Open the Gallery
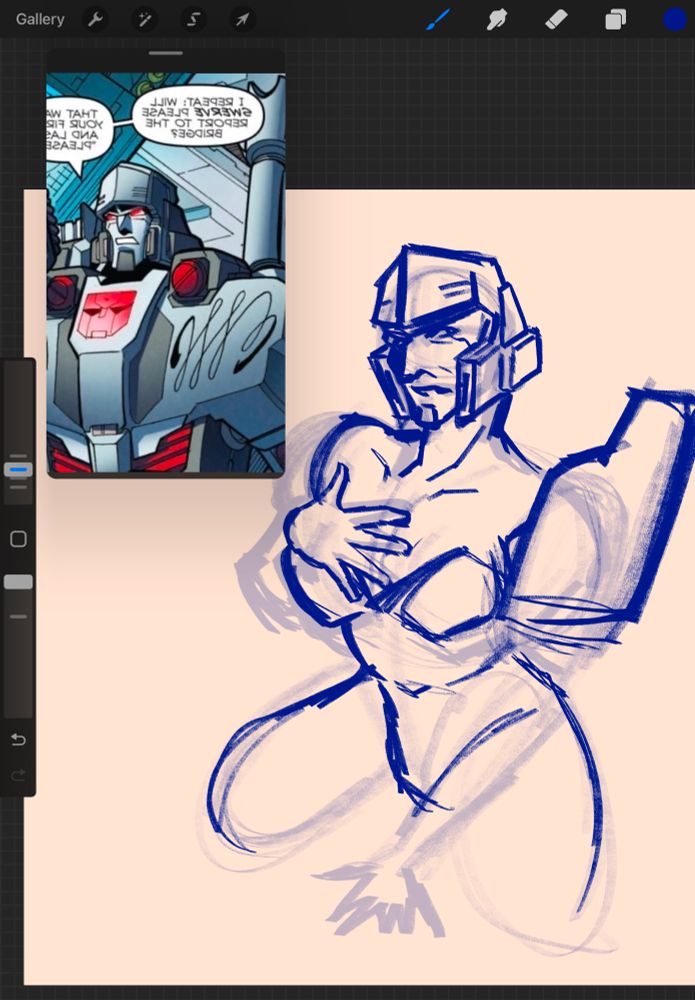Viewport: 695px width, 1000px height. (x=40, y=19)
